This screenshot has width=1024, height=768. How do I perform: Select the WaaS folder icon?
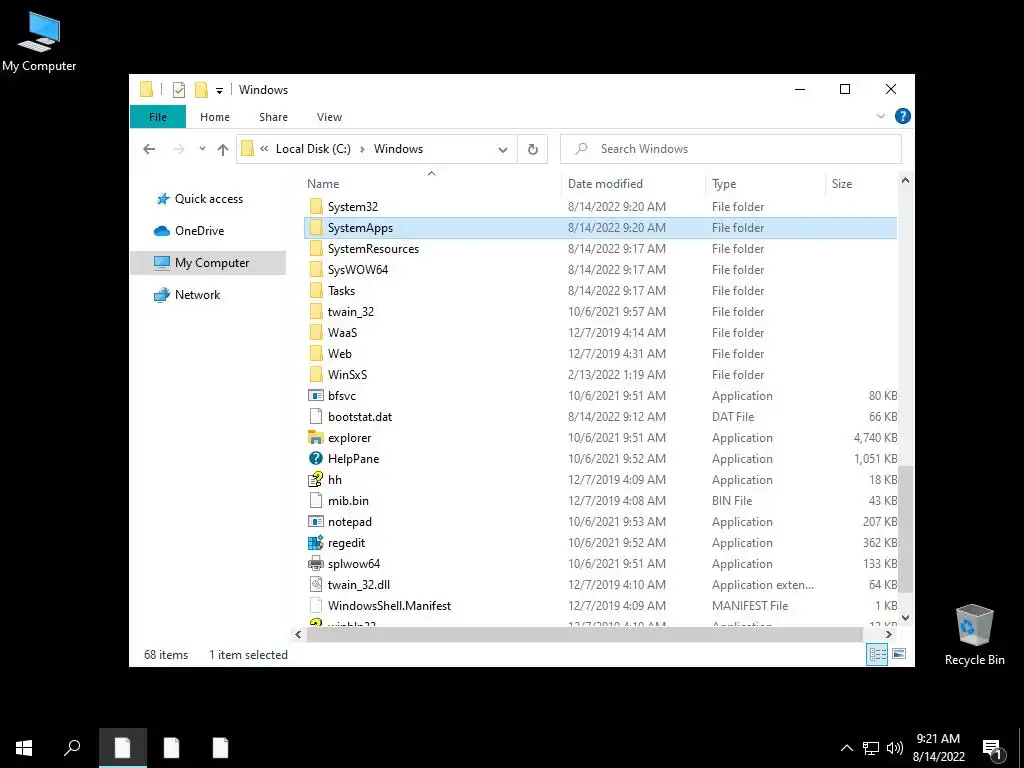pos(315,332)
